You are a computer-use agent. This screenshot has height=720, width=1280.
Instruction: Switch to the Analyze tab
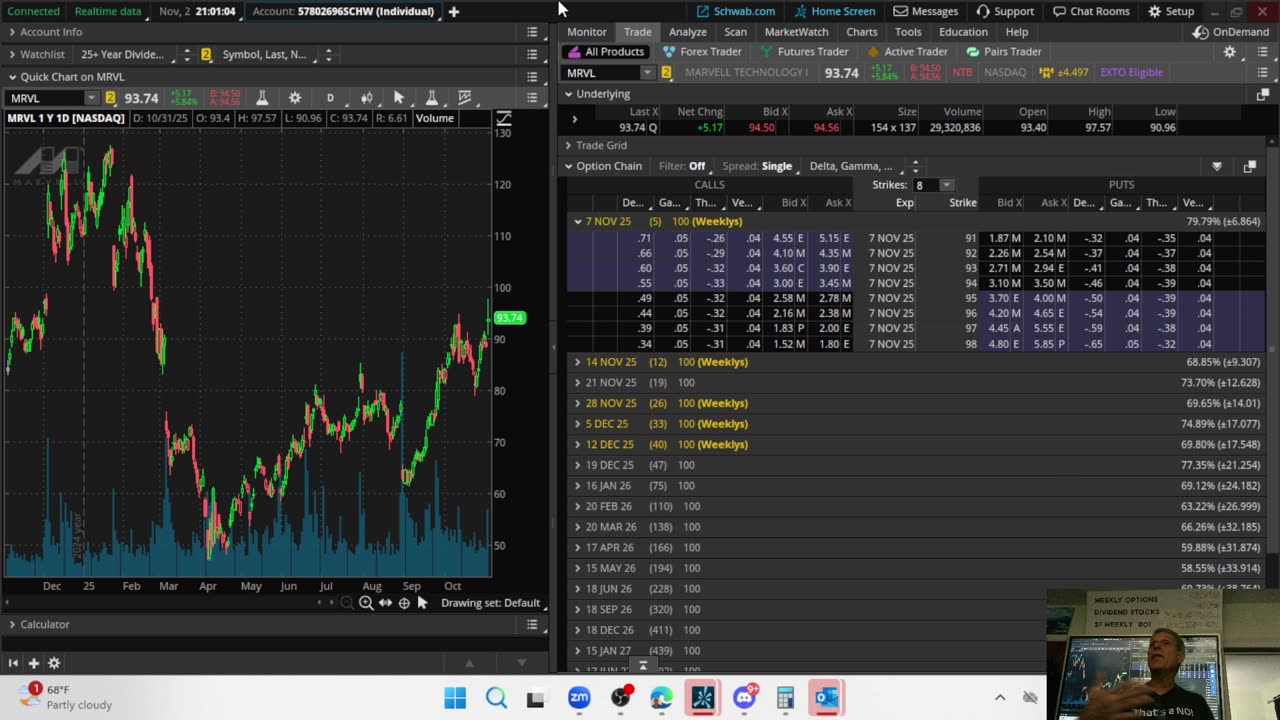click(x=687, y=32)
